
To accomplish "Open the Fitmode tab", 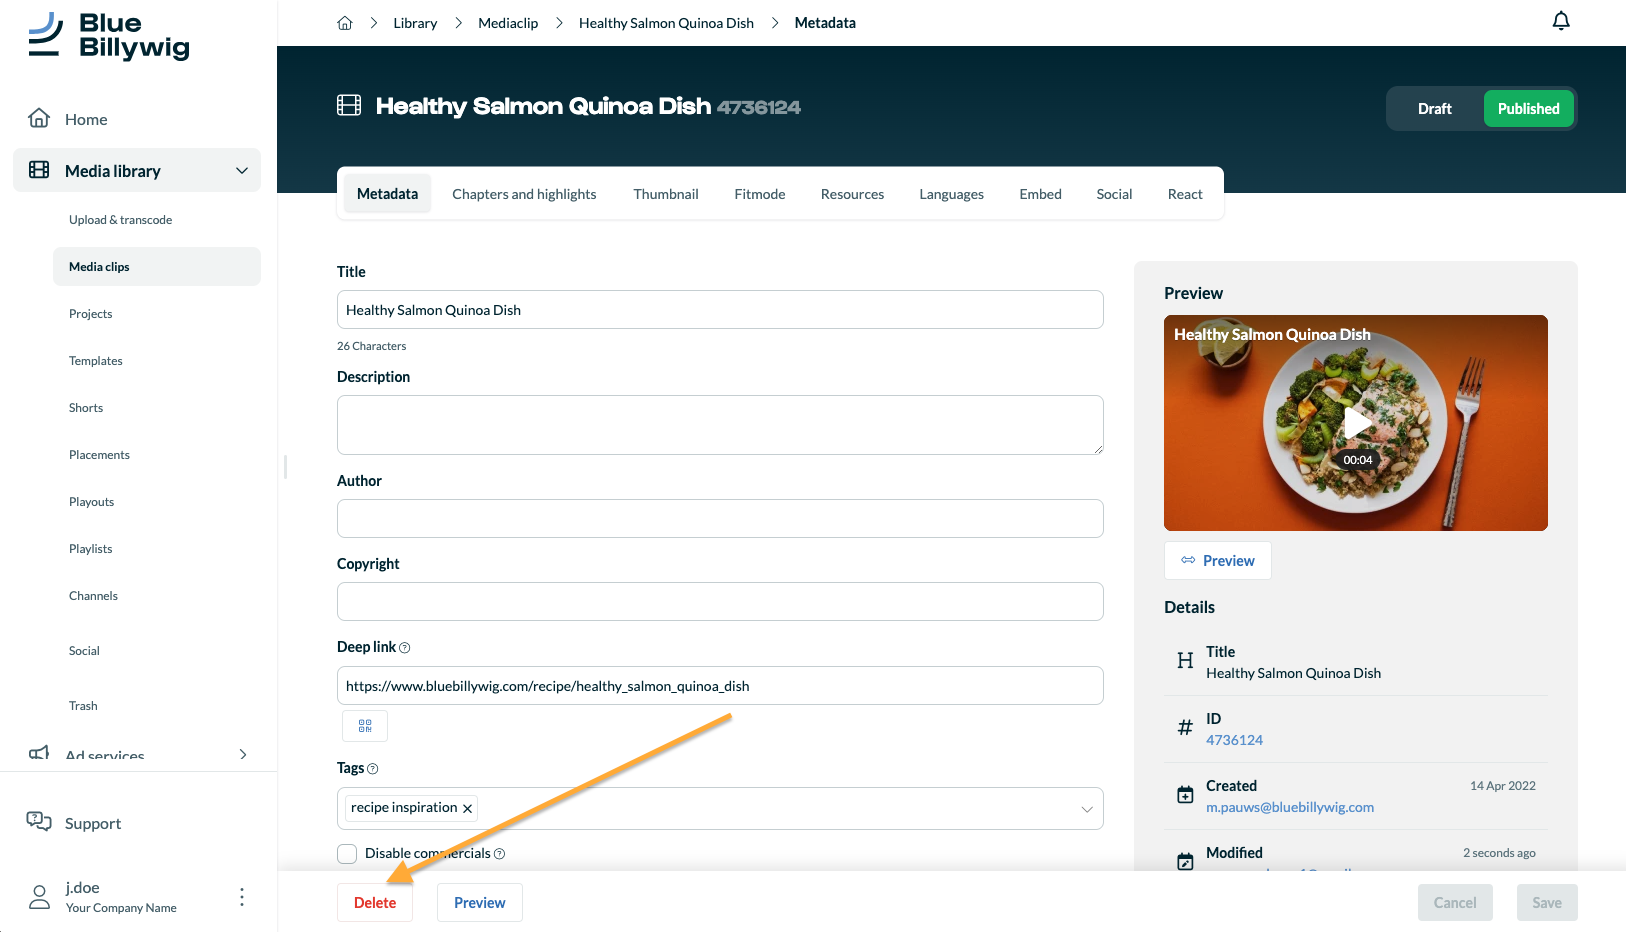I will (x=760, y=194).
